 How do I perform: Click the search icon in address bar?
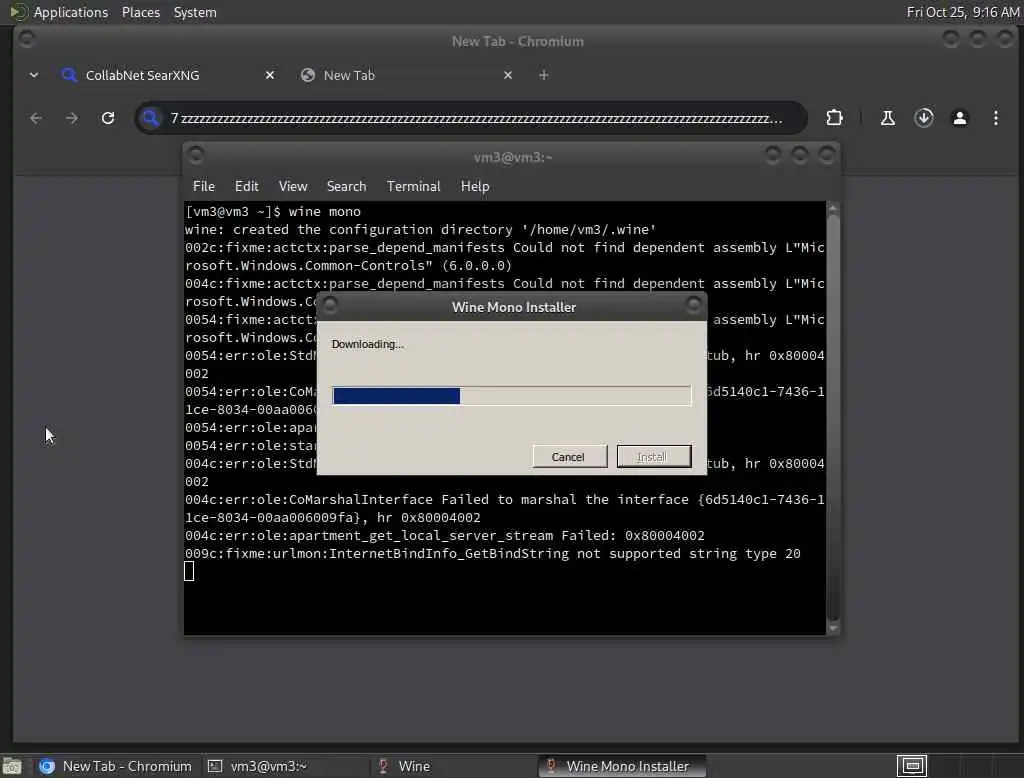point(151,118)
